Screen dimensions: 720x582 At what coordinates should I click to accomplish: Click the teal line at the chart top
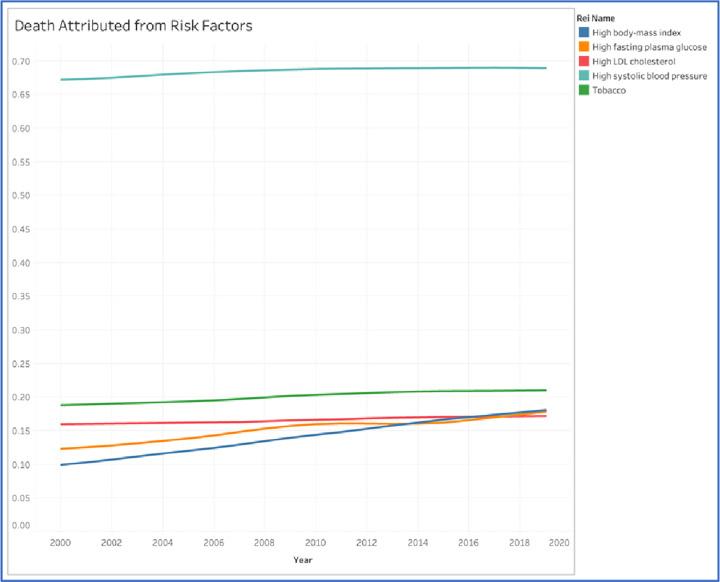pos(300,70)
